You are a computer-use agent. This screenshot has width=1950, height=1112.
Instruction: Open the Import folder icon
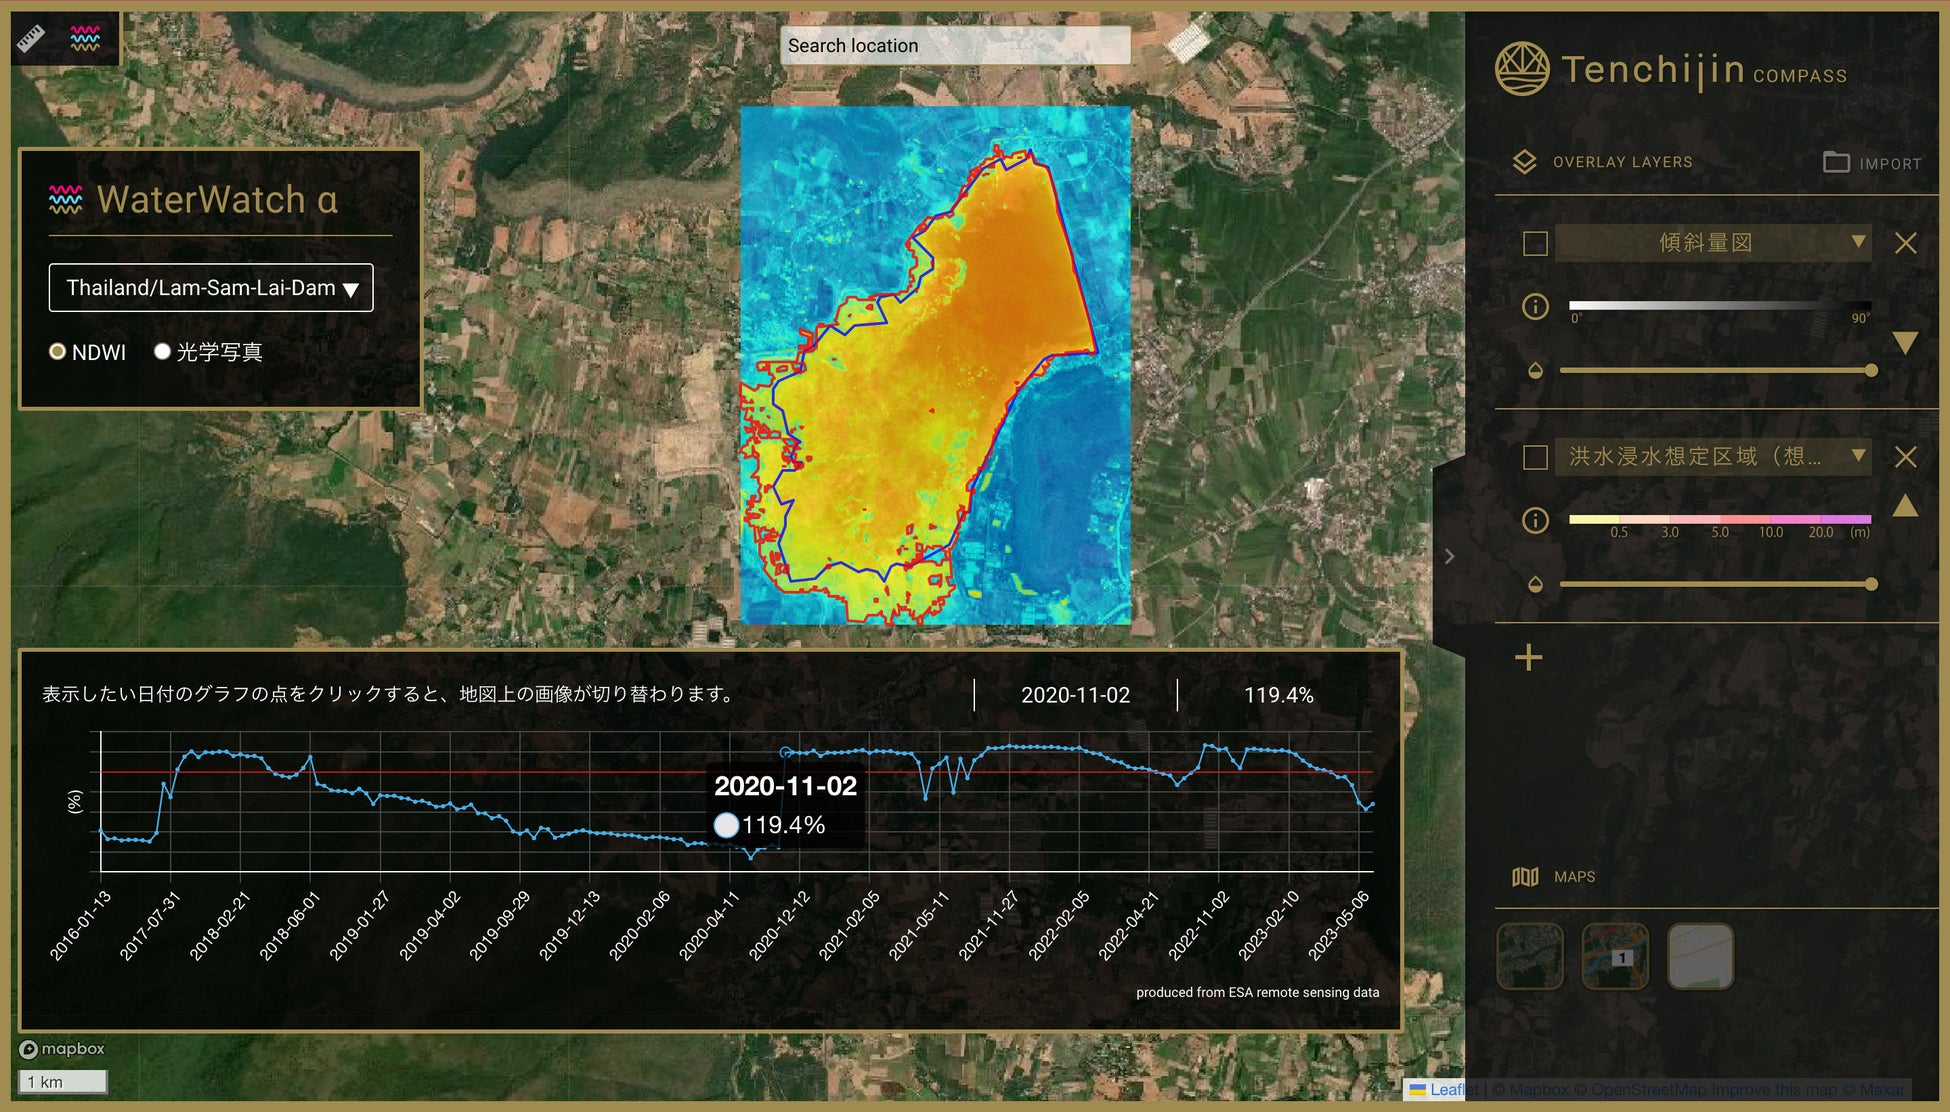(1836, 162)
